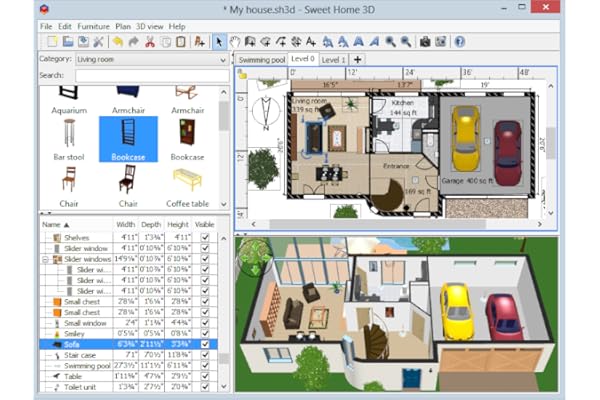600x400 pixels.
Task: Click the Undo arrow in toolbar
Action: point(117,42)
